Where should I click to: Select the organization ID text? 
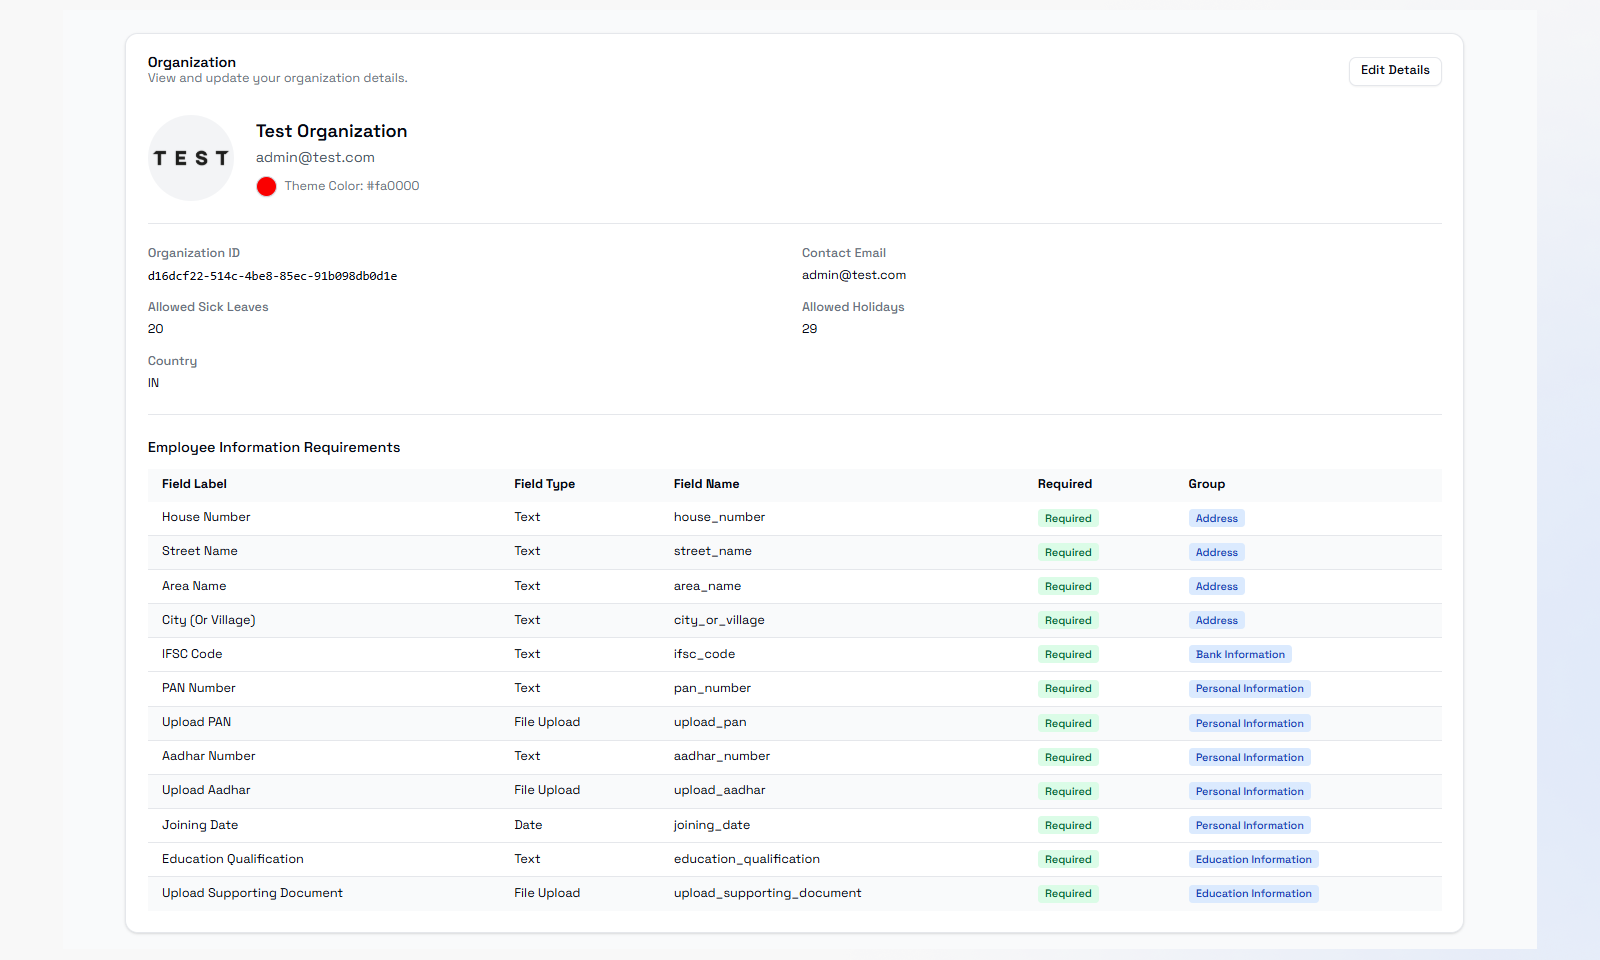coord(272,276)
